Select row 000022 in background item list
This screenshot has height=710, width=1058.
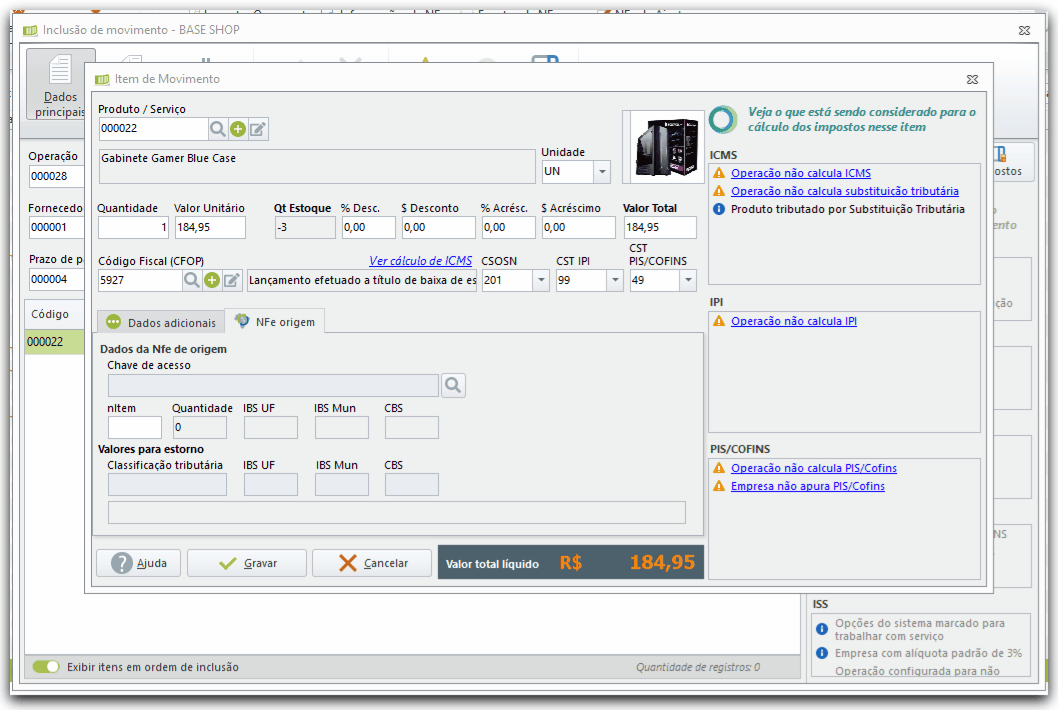coord(55,342)
